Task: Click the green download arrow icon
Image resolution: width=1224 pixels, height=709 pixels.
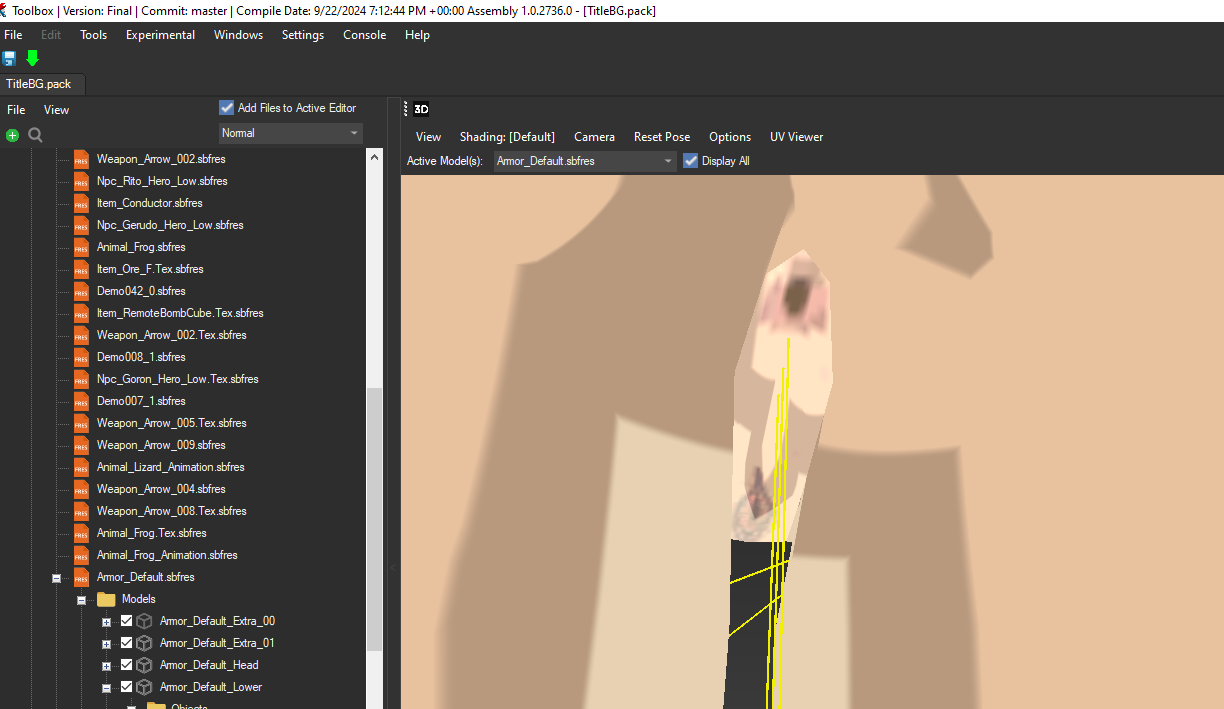Action: [x=32, y=59]
